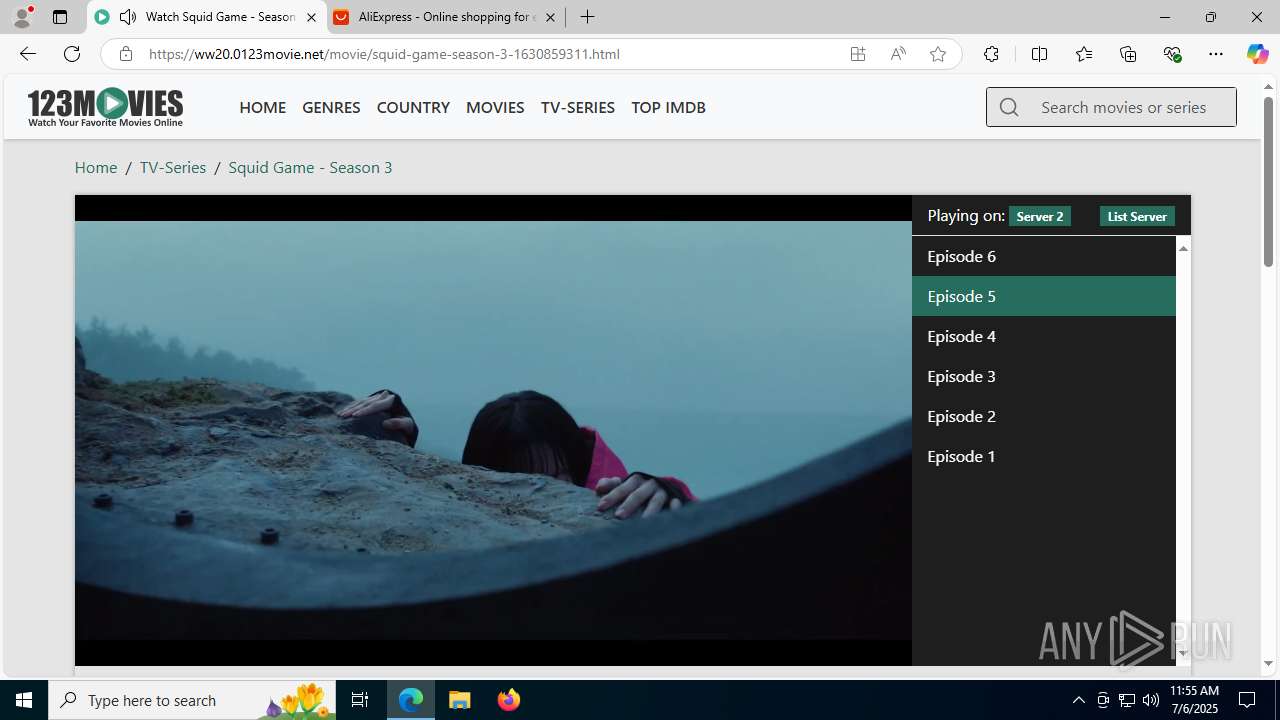1280x720 pixels.
Task: Select Episode 3
Action: point(1043,376)
